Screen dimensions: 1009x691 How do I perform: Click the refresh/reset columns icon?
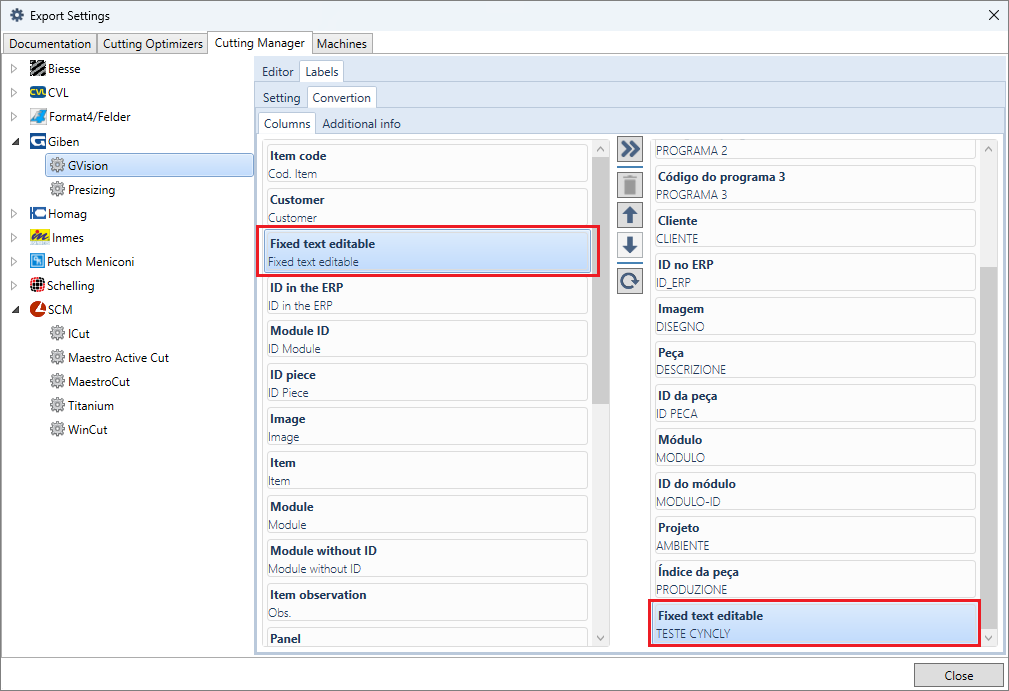[x=630, y=281]
